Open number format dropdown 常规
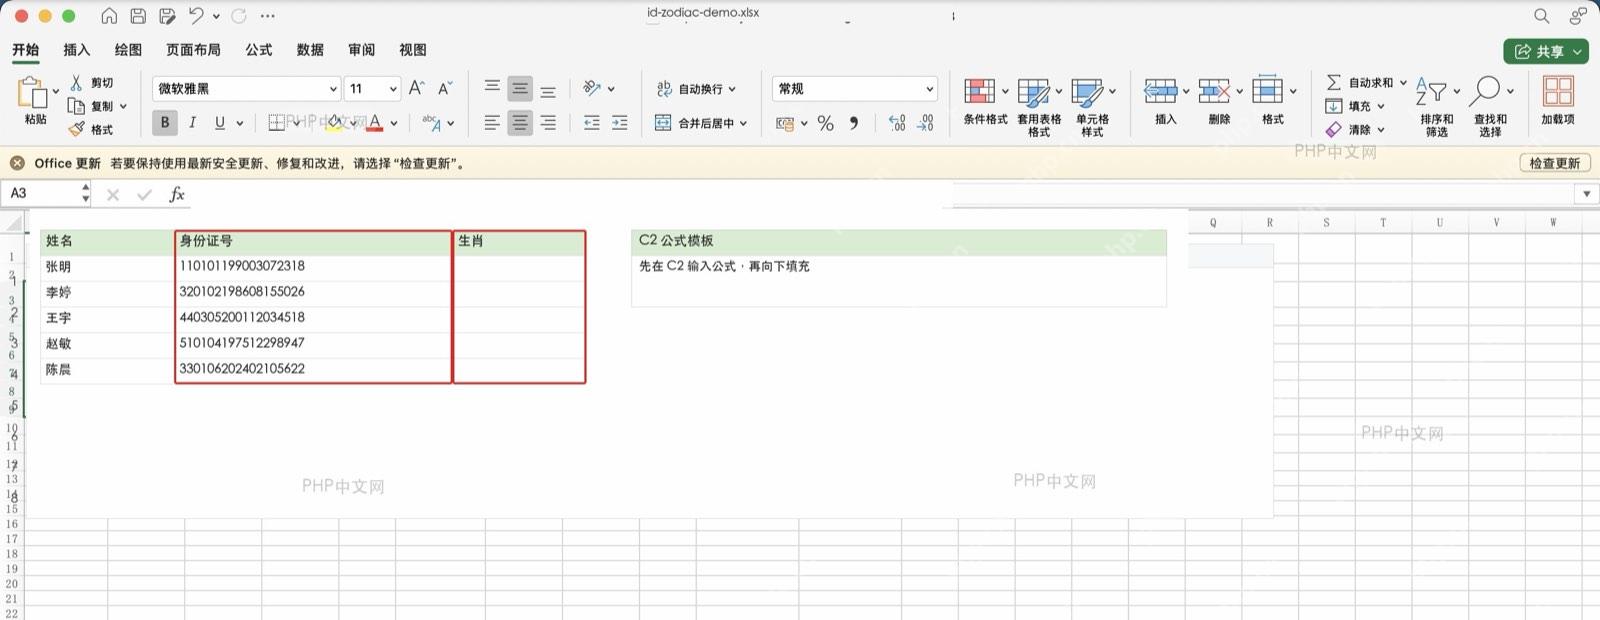This screenshot has width=1600, height=620. (x=929, y=89)
